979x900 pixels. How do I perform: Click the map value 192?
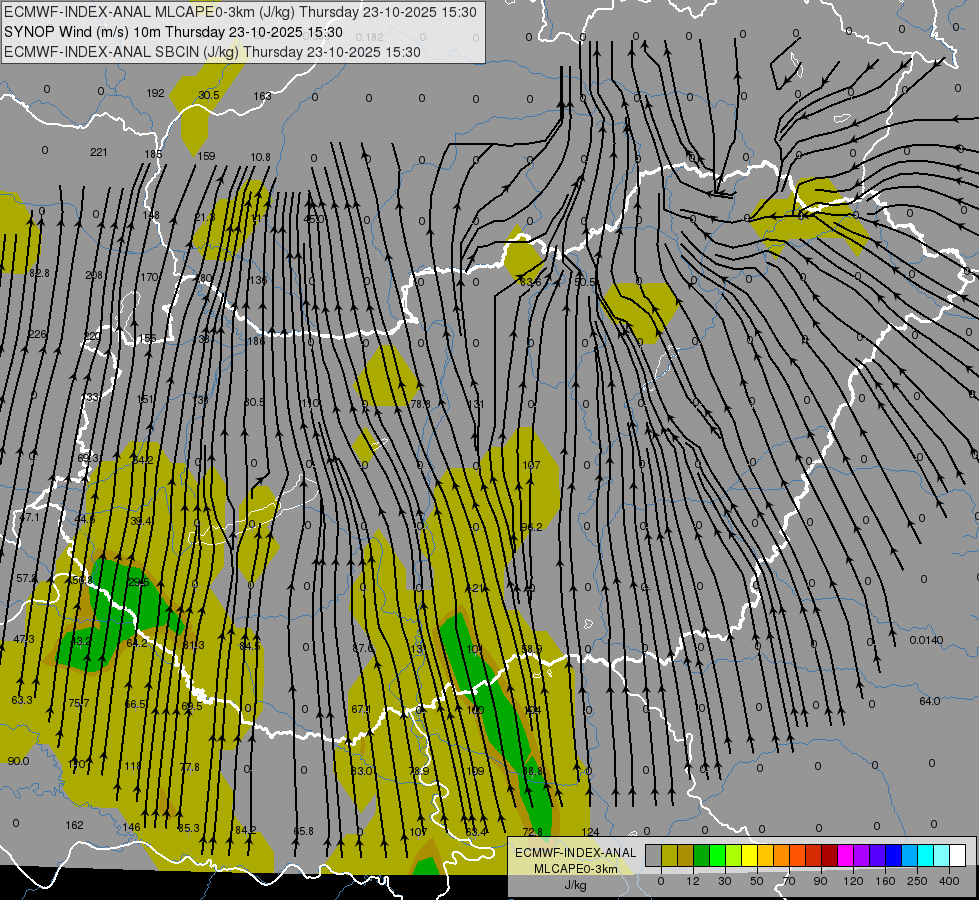tap(155, 93)
